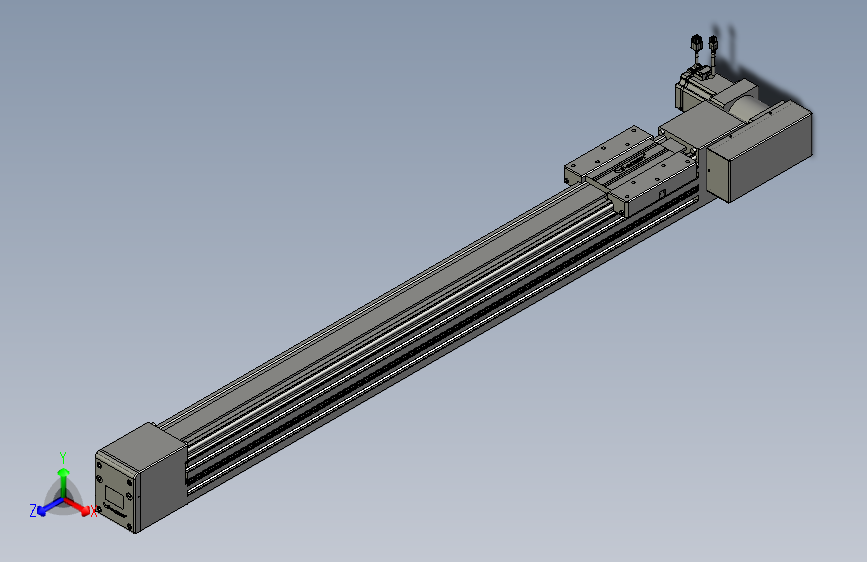Select the rectangular label on the end cap face
Viewport: 867px width, 562px height.
tap(114, 495)
